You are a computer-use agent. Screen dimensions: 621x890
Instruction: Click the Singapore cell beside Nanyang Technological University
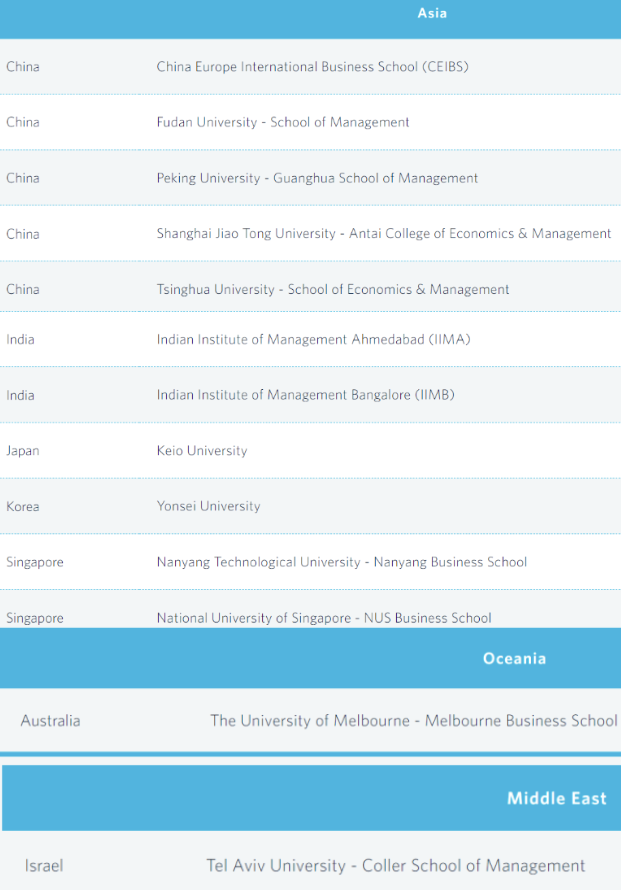(x=35, y=562)
